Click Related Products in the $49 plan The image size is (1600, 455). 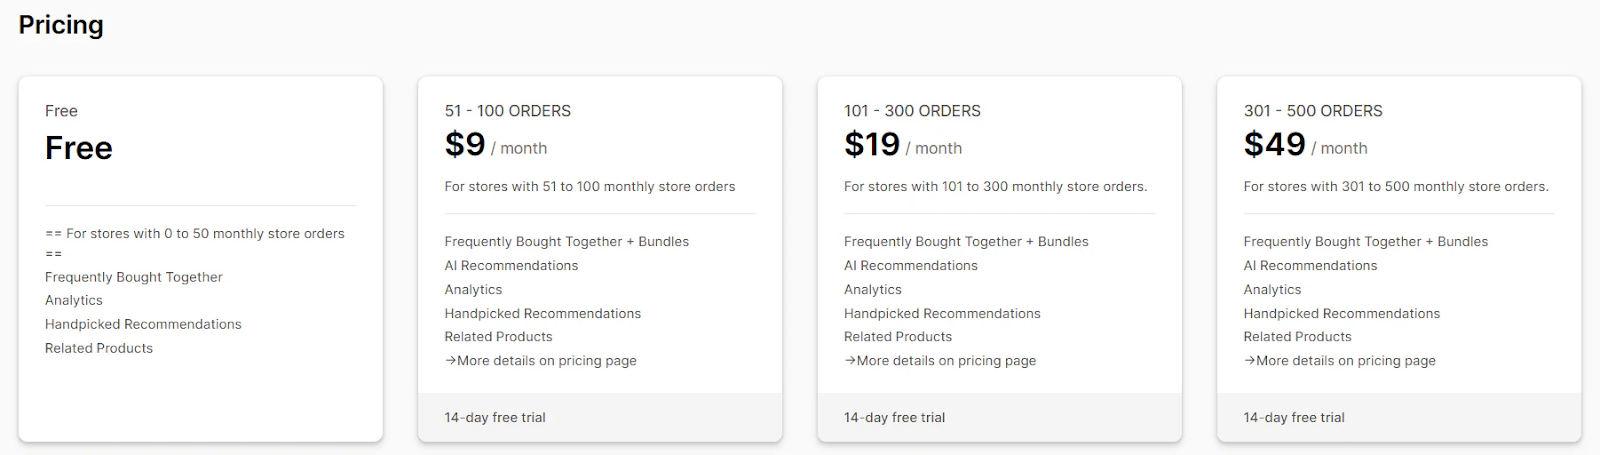1297,337
